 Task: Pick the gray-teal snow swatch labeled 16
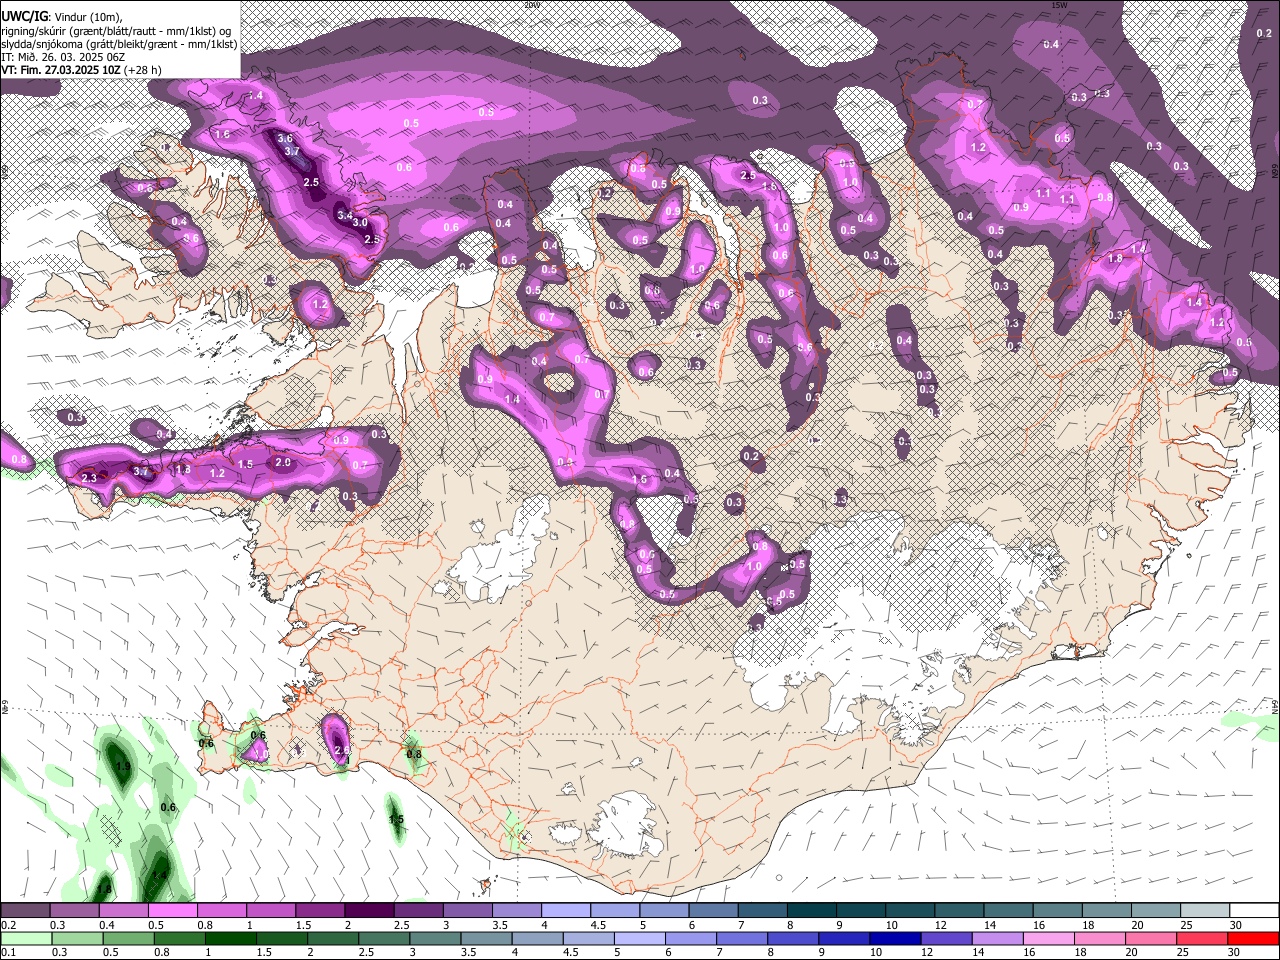[1058, 911]
